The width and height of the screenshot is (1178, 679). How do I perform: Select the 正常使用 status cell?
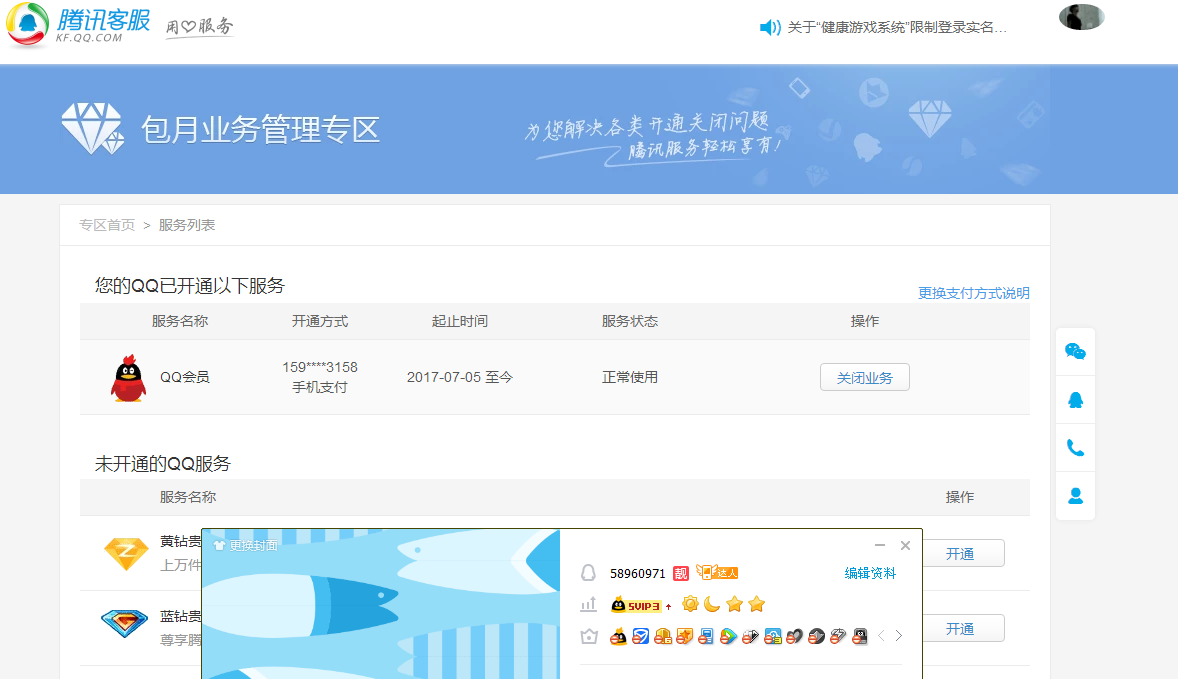click(630, 377)
